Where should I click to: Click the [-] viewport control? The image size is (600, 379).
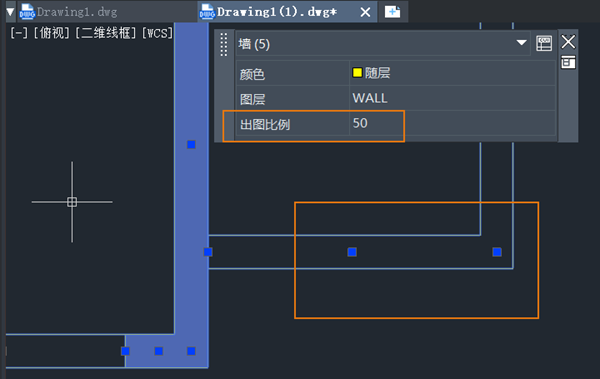click(18, 33)
